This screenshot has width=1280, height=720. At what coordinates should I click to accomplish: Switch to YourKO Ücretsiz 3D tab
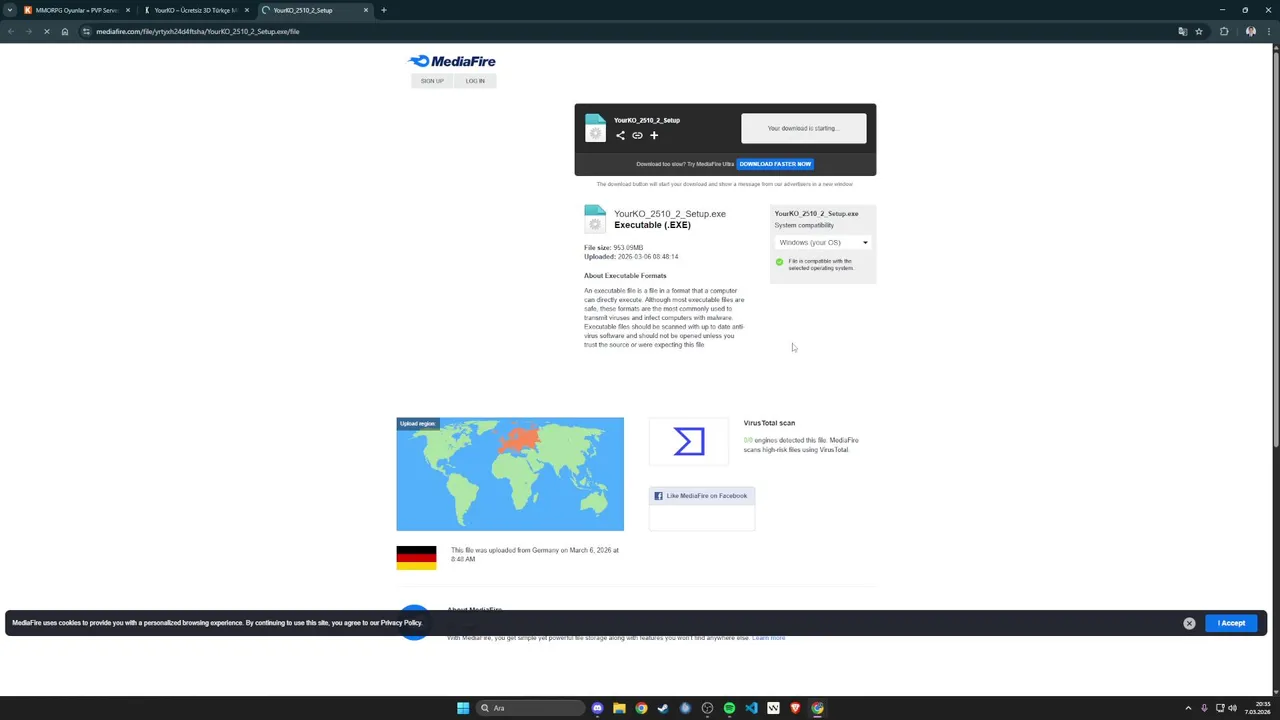[195, 10]
